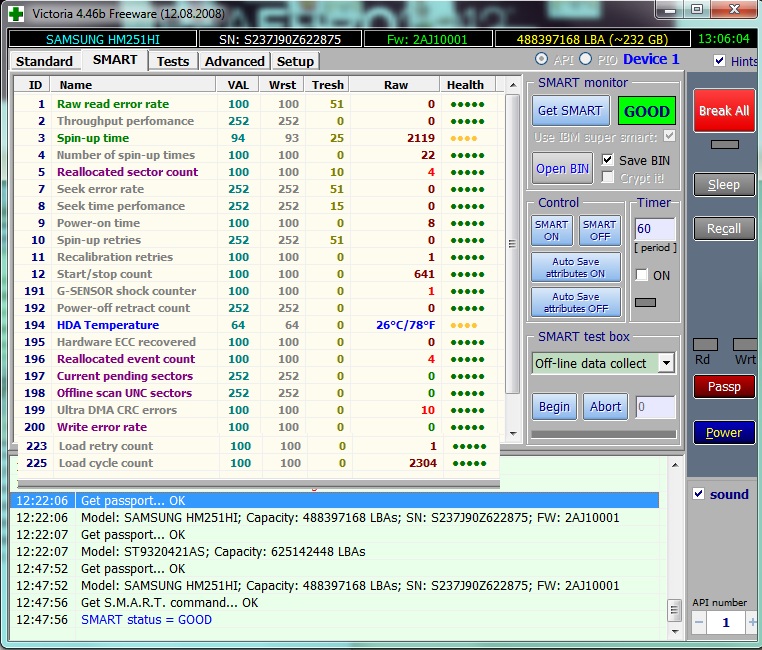Click Auto Save attributes ON
The image size is (762, 650).
[575, 267]
